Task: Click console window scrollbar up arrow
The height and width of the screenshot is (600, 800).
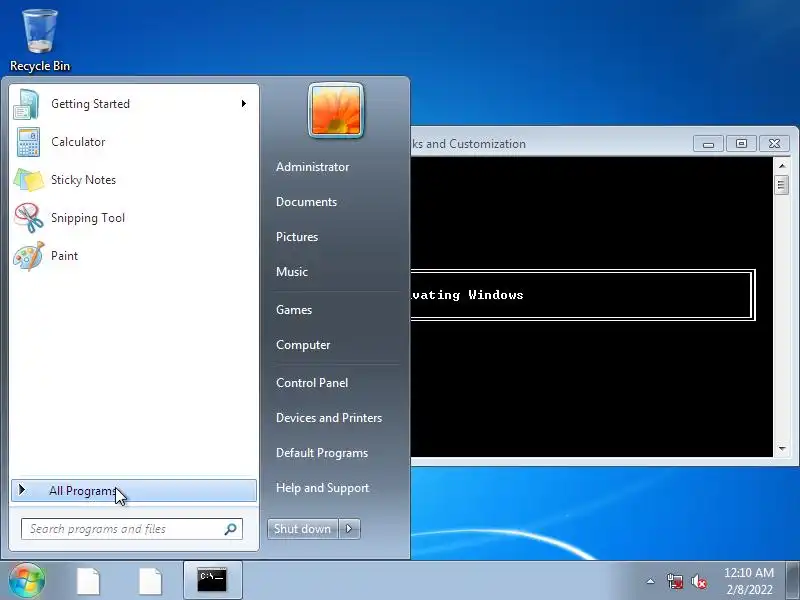Action: coord(782,166)
